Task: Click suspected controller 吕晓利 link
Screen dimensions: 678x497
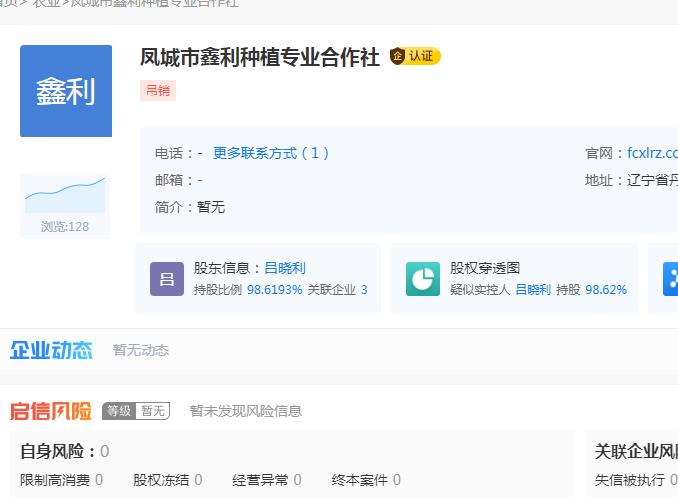Action: [x=533, y=290]
